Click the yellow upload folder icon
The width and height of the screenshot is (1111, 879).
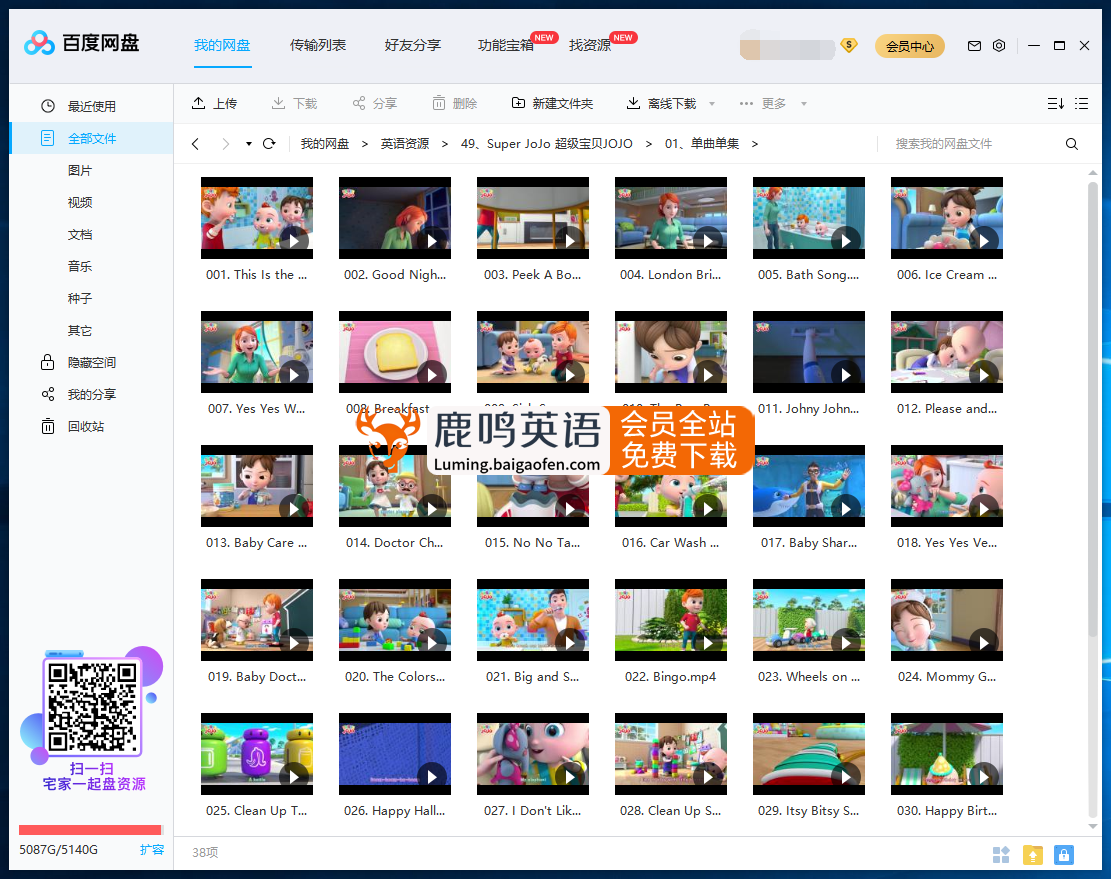point(1033,855)
